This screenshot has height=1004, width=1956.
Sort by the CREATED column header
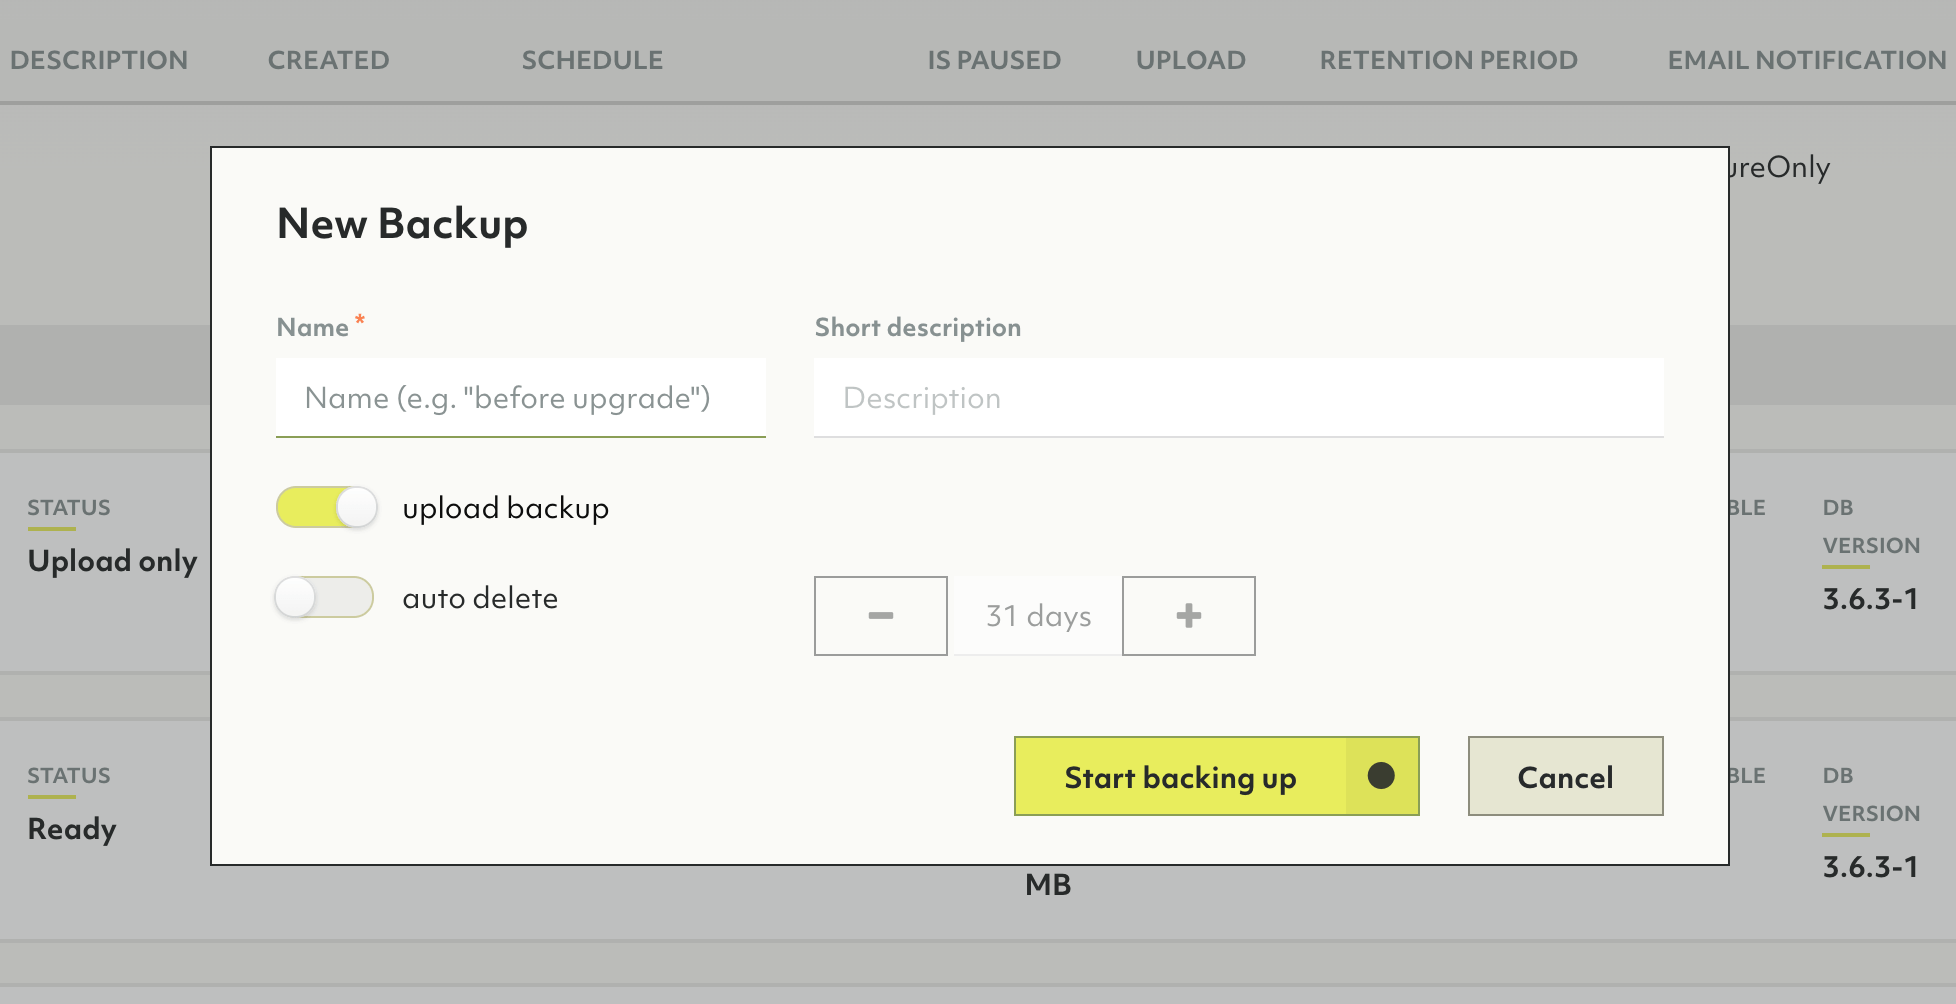328,60
